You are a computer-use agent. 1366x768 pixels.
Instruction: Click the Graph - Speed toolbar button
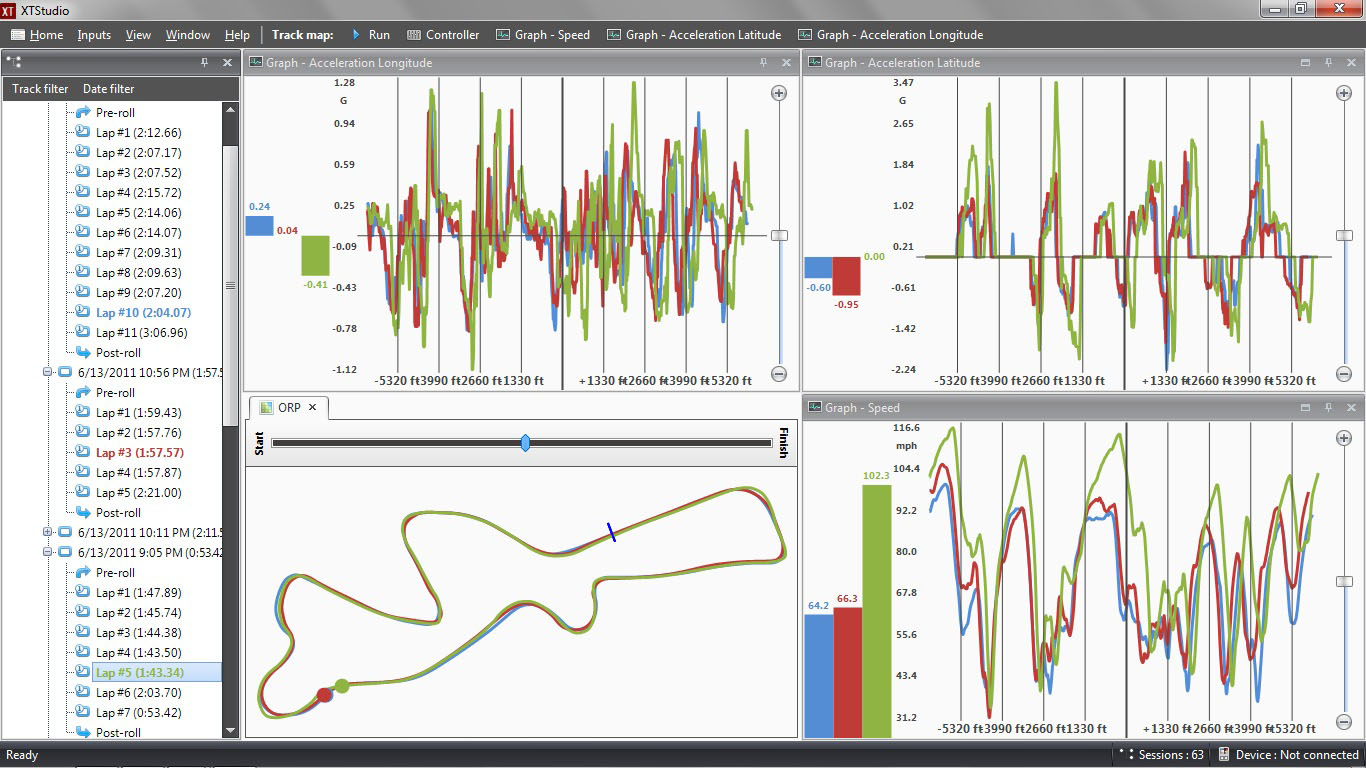543,35
